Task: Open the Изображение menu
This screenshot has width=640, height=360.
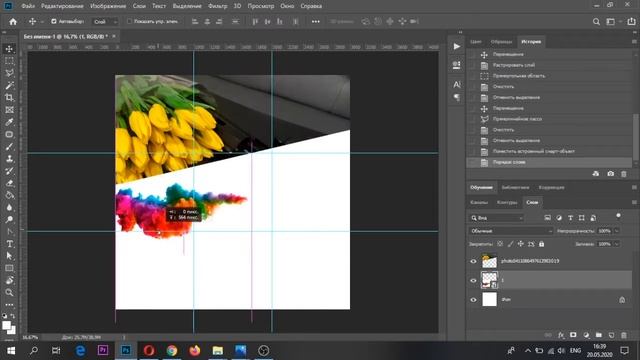Action: click(x=108, y=6)
